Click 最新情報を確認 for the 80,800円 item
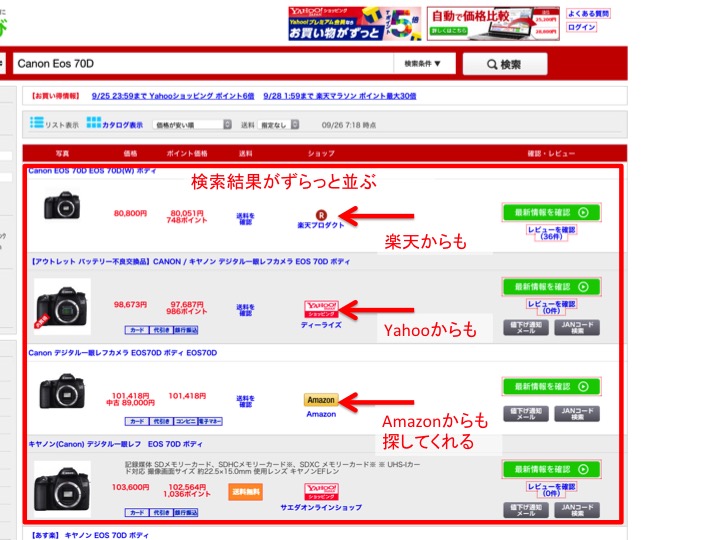The width and height of the screenshot is (720, 540). [551, 212]
